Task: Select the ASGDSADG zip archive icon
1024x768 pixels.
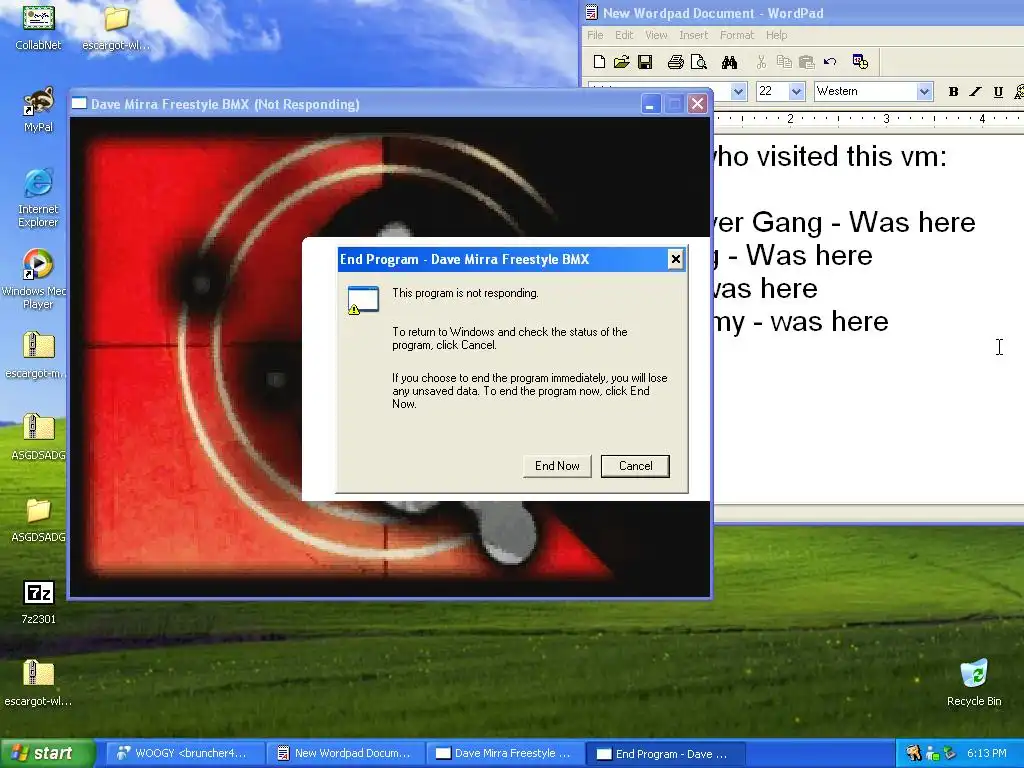Action: pos(39,437)
